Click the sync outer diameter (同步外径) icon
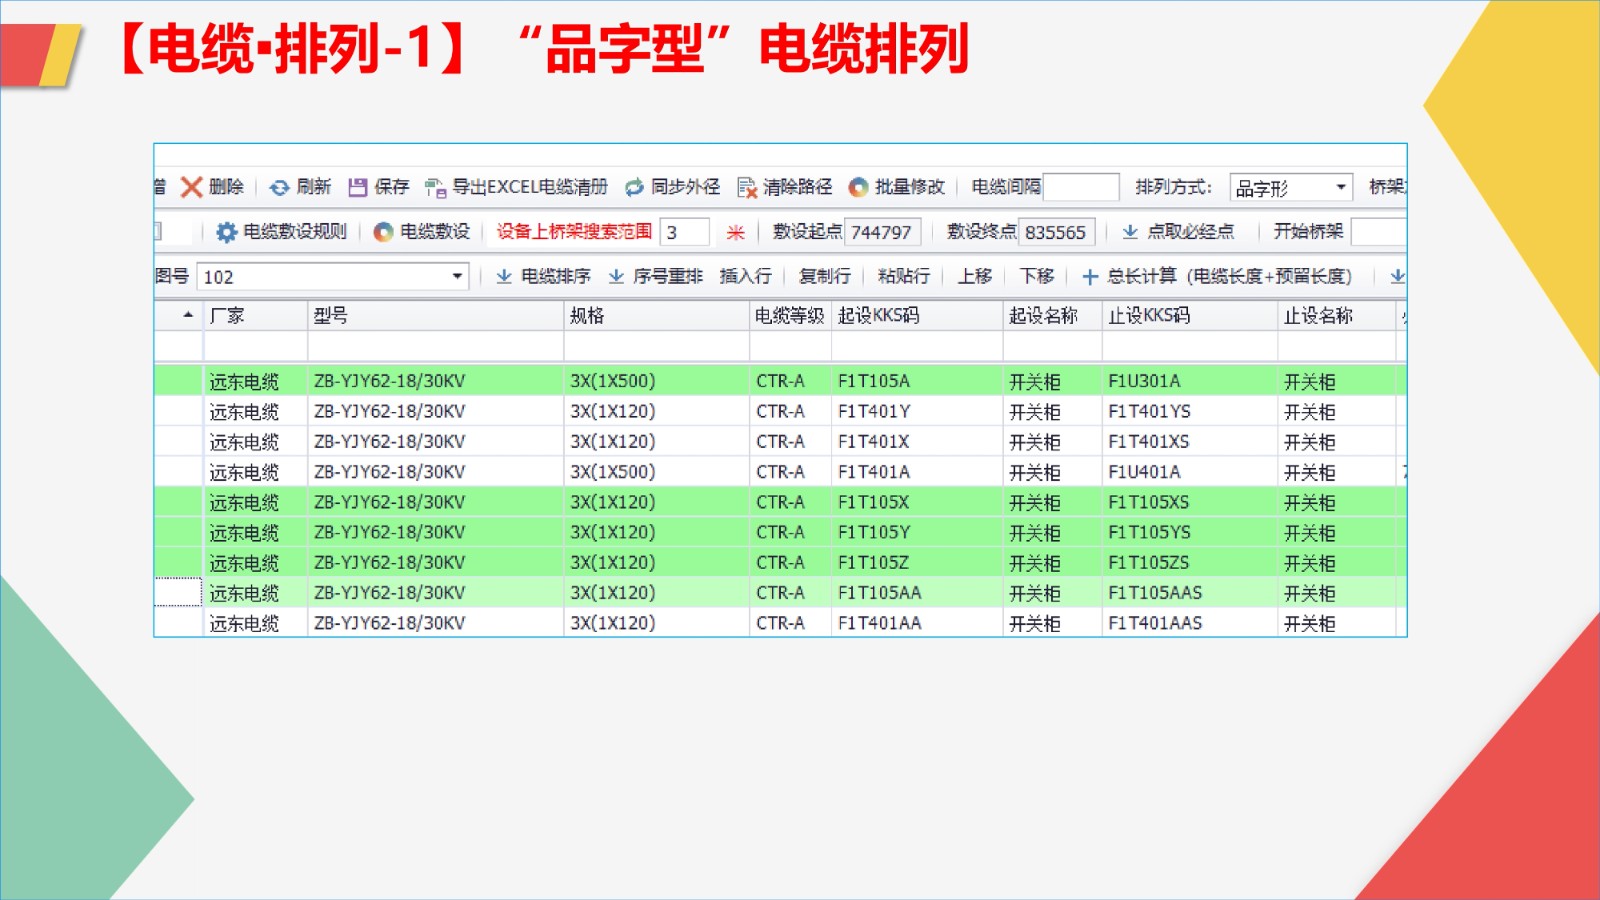The height and width of the screenshot is (900, 1600). coord(634,187)
